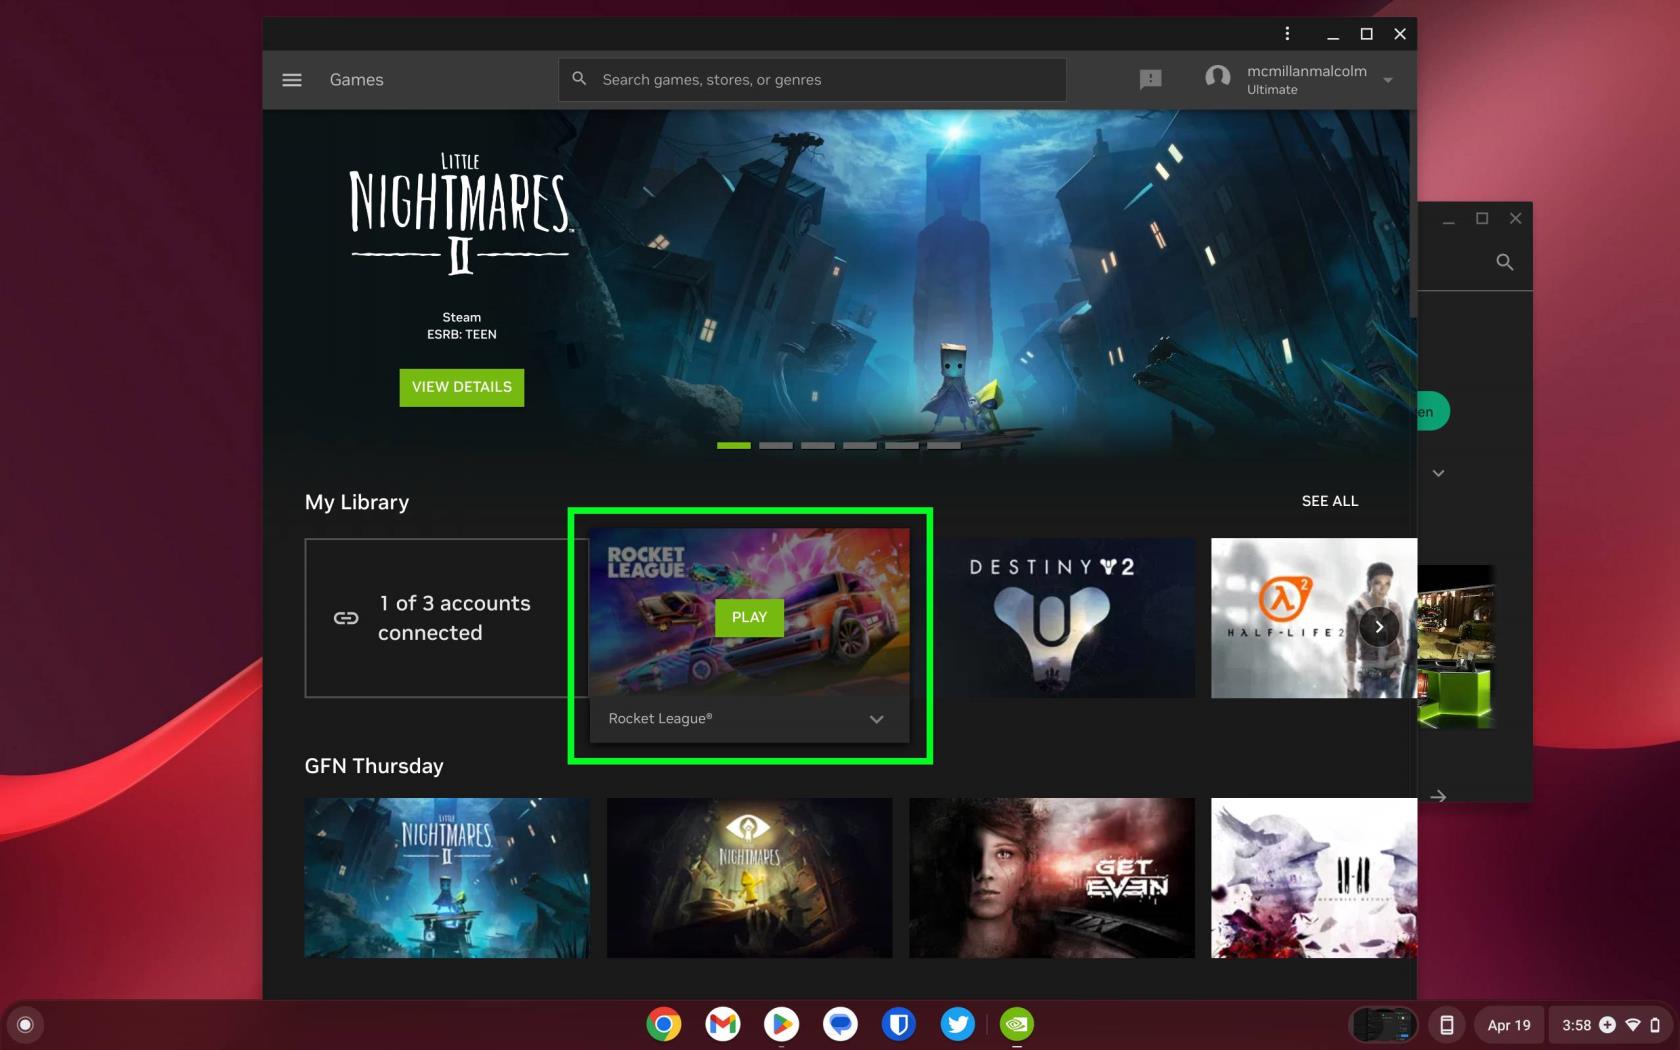Image resolution: width=1680 pixels, height=1050 pixels.
Task: Expand the mcmillanmalcolm account dropdown
Action: 1388,80
